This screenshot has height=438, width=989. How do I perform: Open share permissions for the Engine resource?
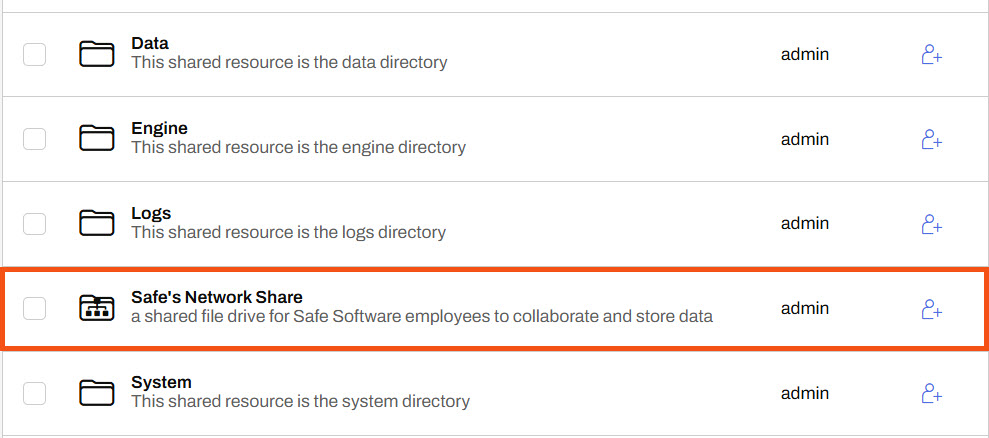click(931, 139)
